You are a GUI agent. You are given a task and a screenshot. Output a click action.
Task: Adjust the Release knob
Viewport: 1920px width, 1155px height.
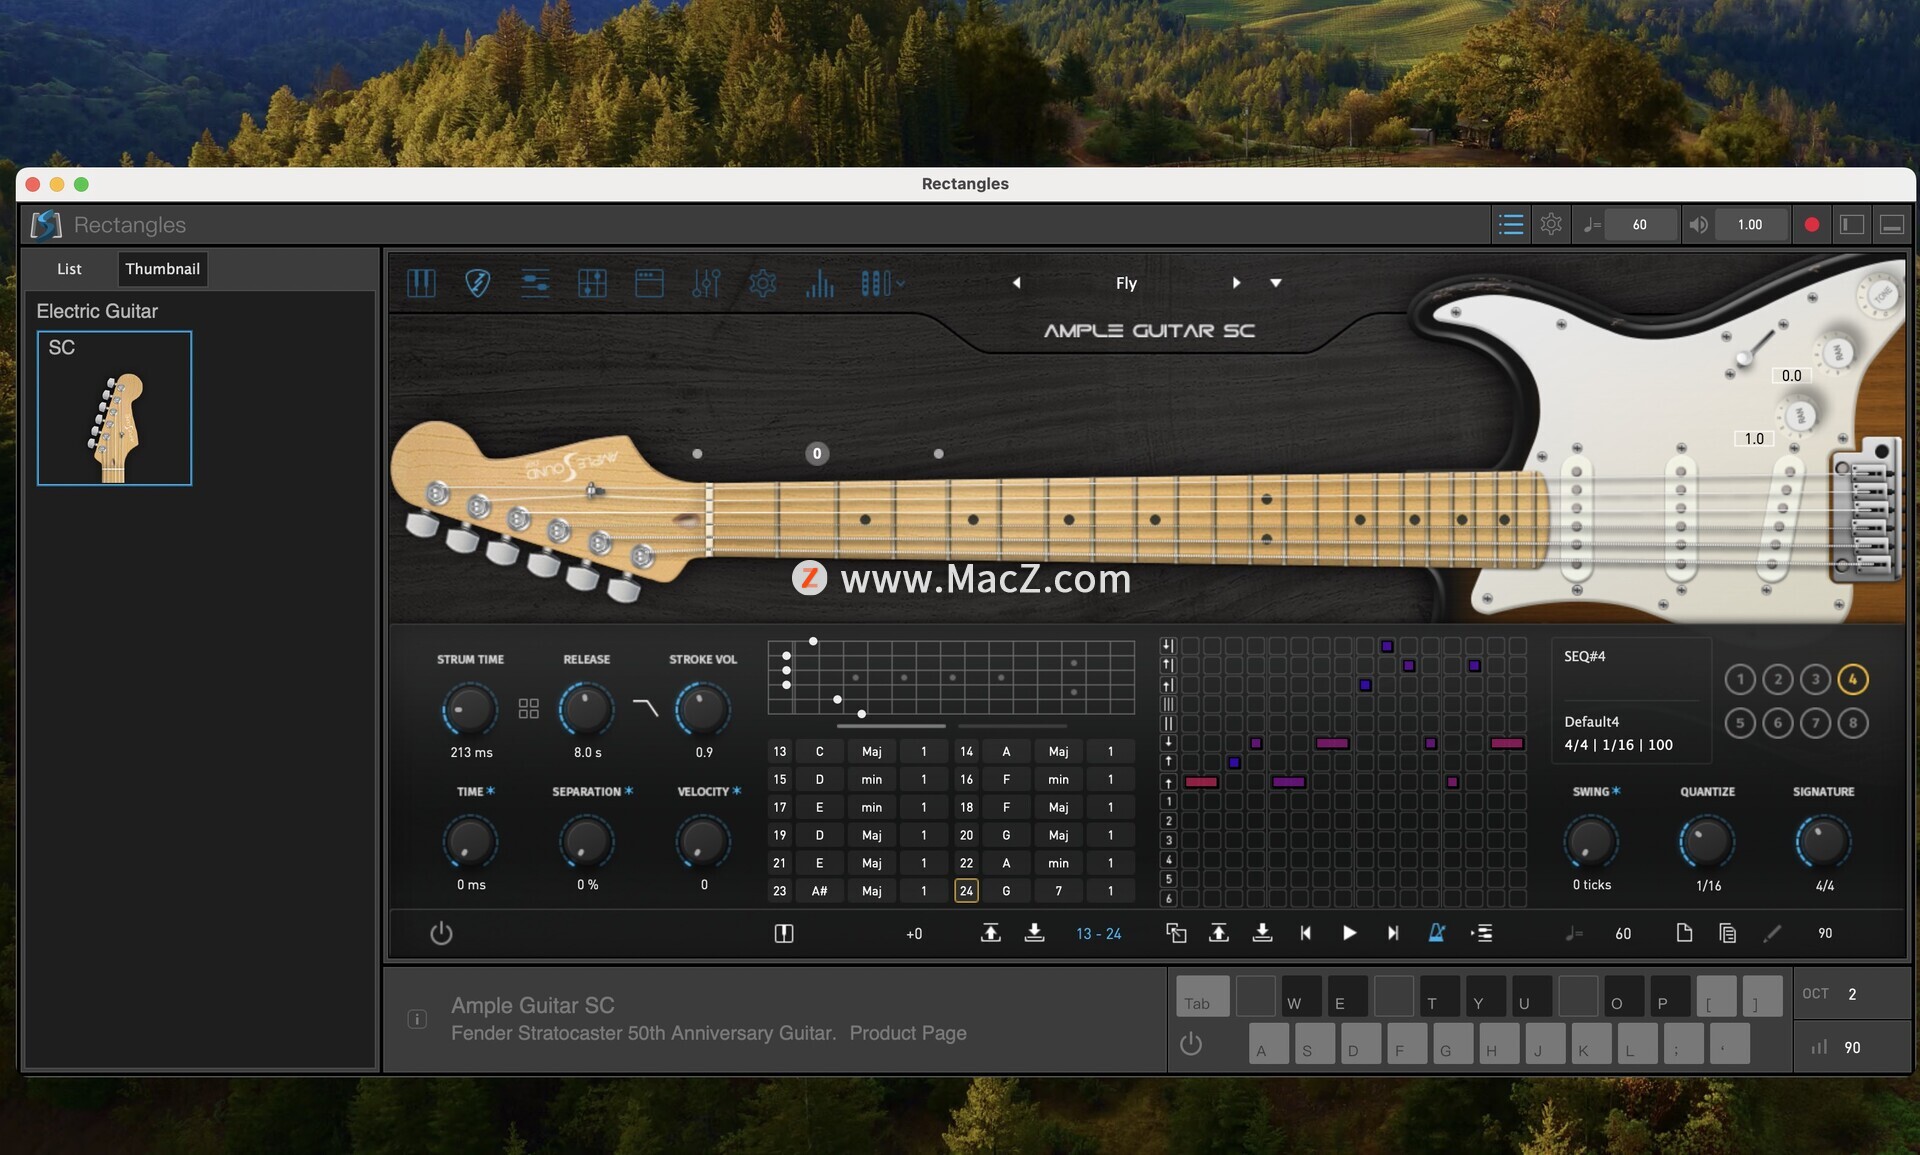(x=586, y=710)
